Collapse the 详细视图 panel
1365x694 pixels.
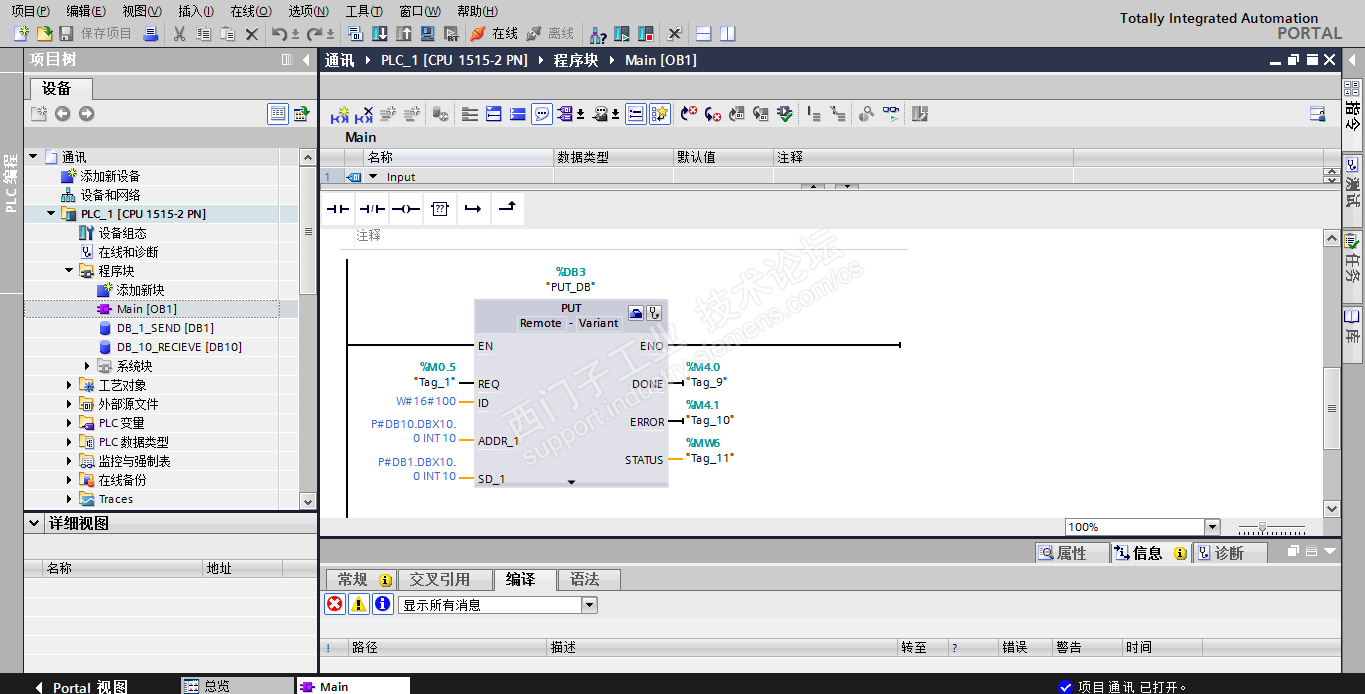click(35, 523)
